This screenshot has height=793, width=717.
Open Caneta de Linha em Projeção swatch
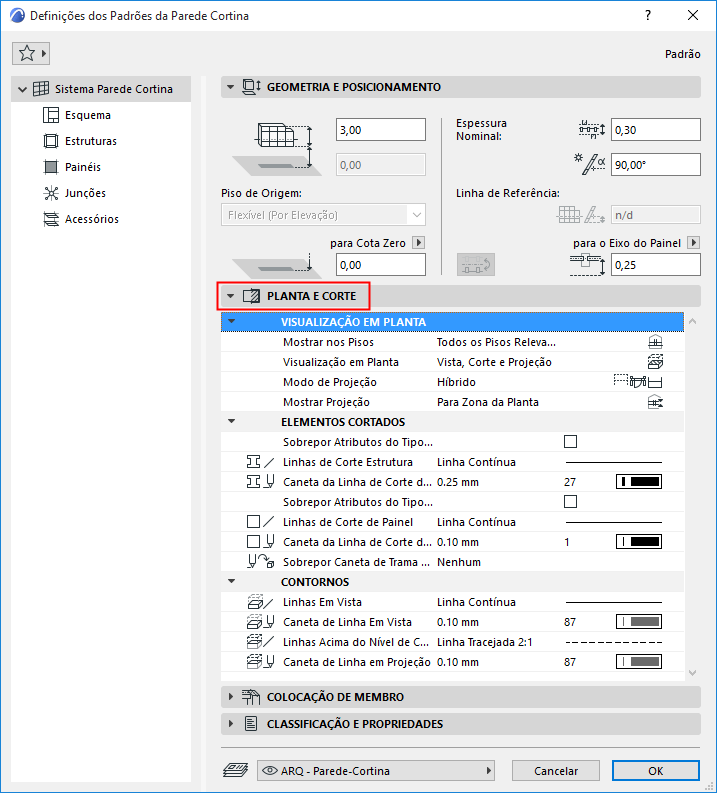(x=639, y=662)
